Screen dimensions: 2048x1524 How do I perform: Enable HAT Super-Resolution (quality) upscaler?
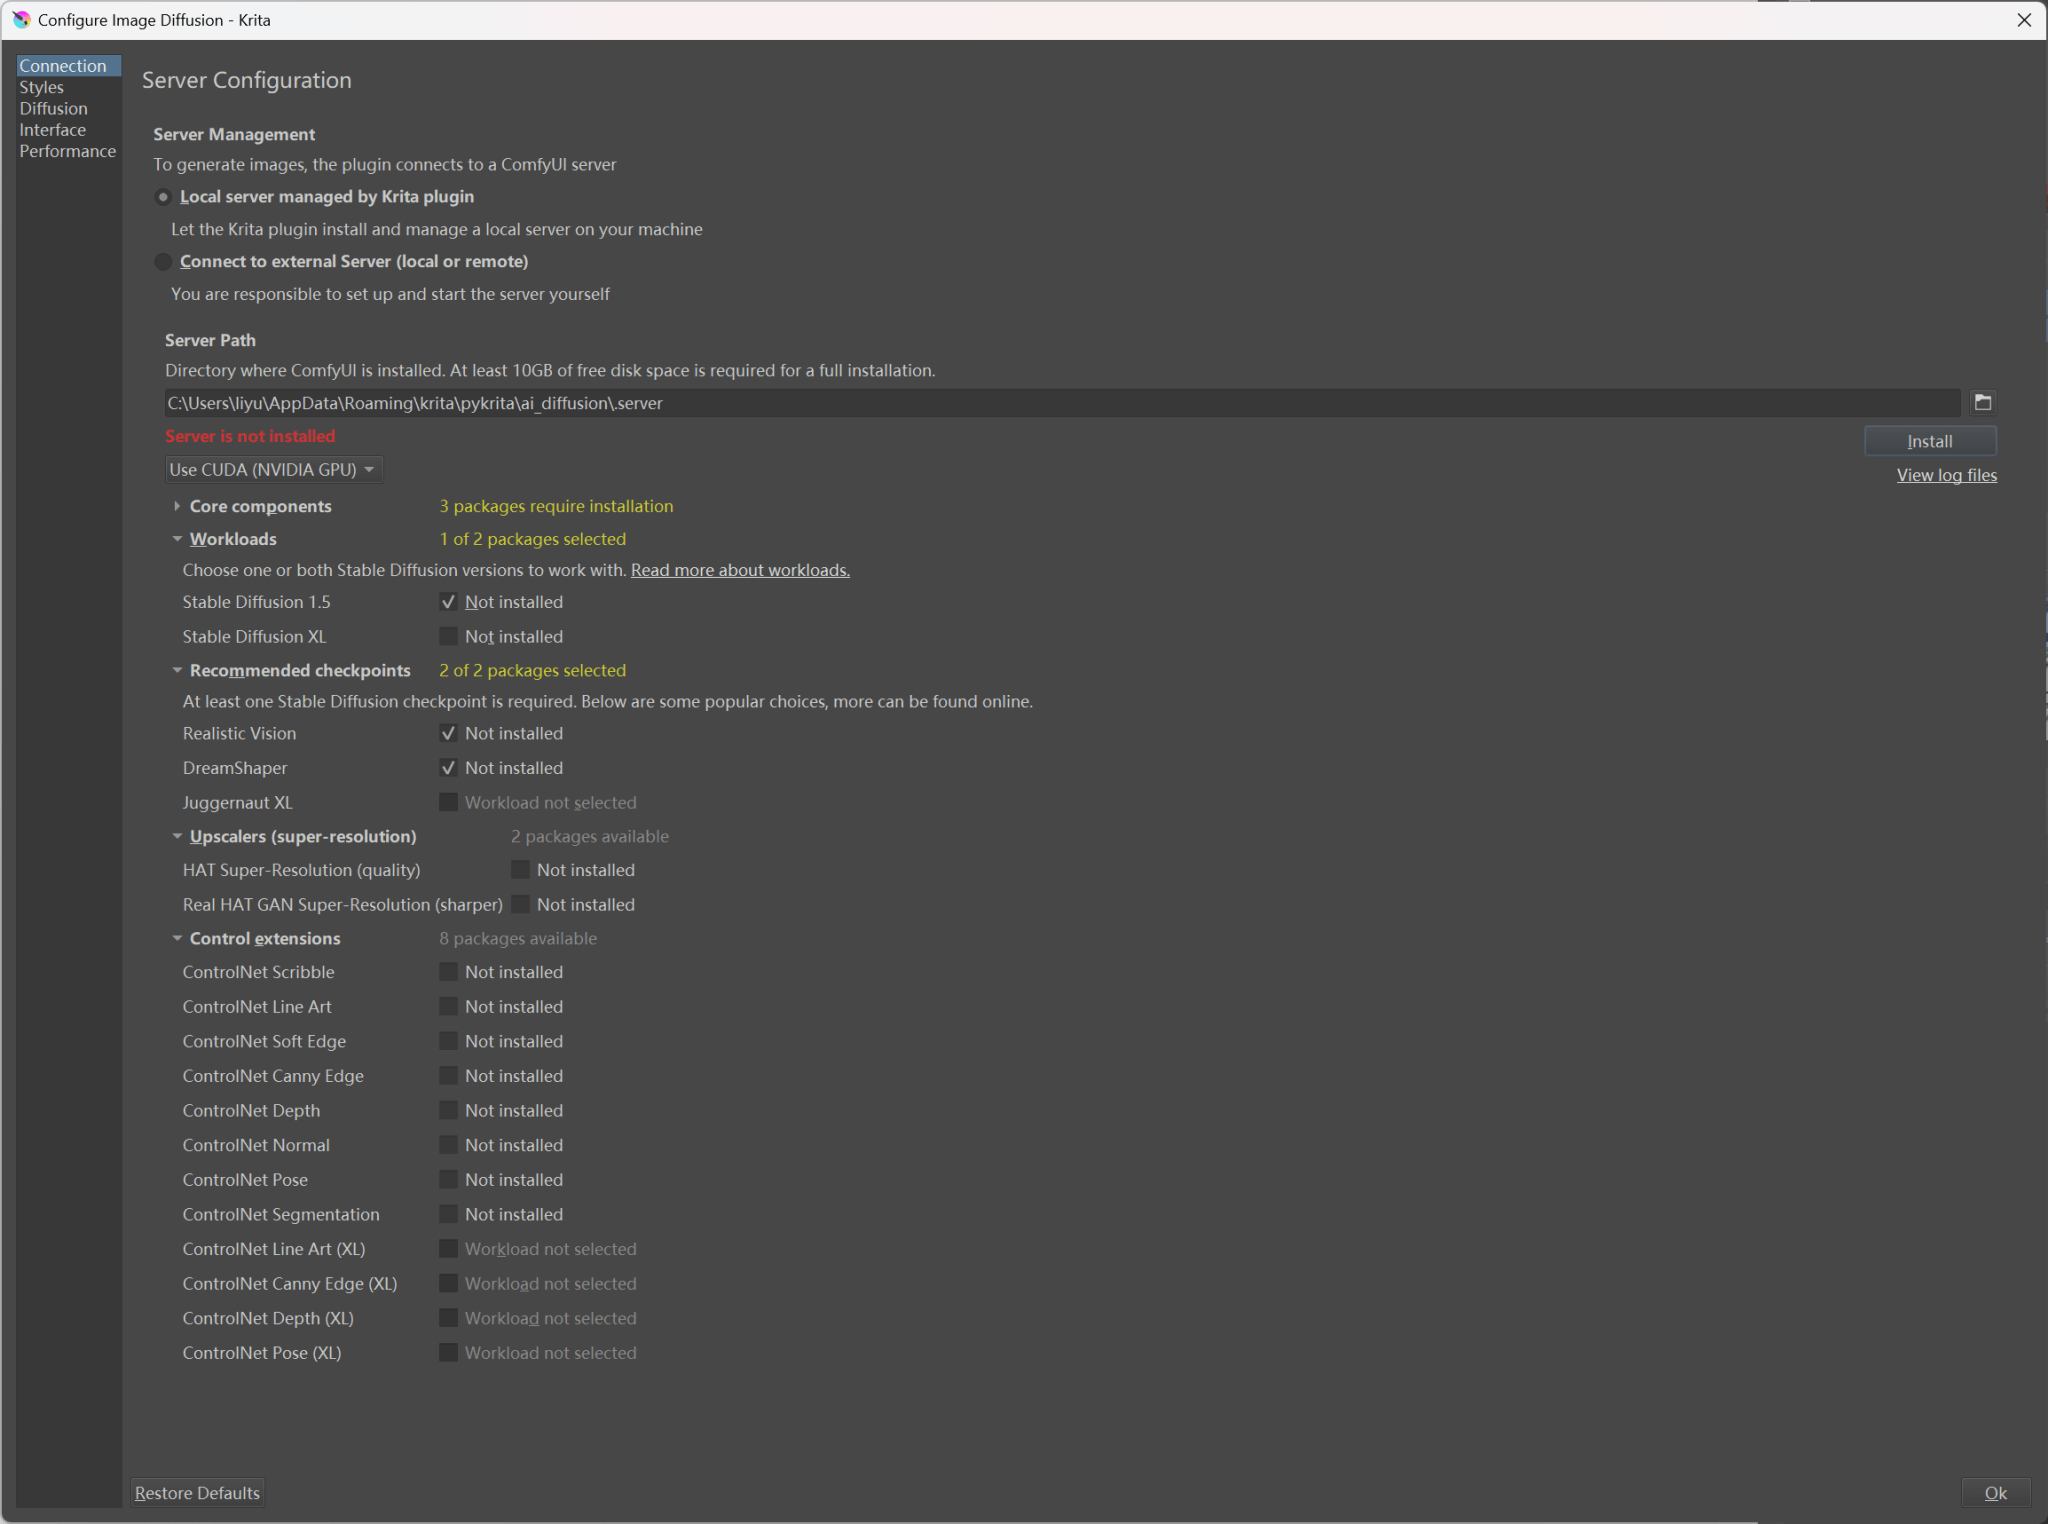coord(520,870)
